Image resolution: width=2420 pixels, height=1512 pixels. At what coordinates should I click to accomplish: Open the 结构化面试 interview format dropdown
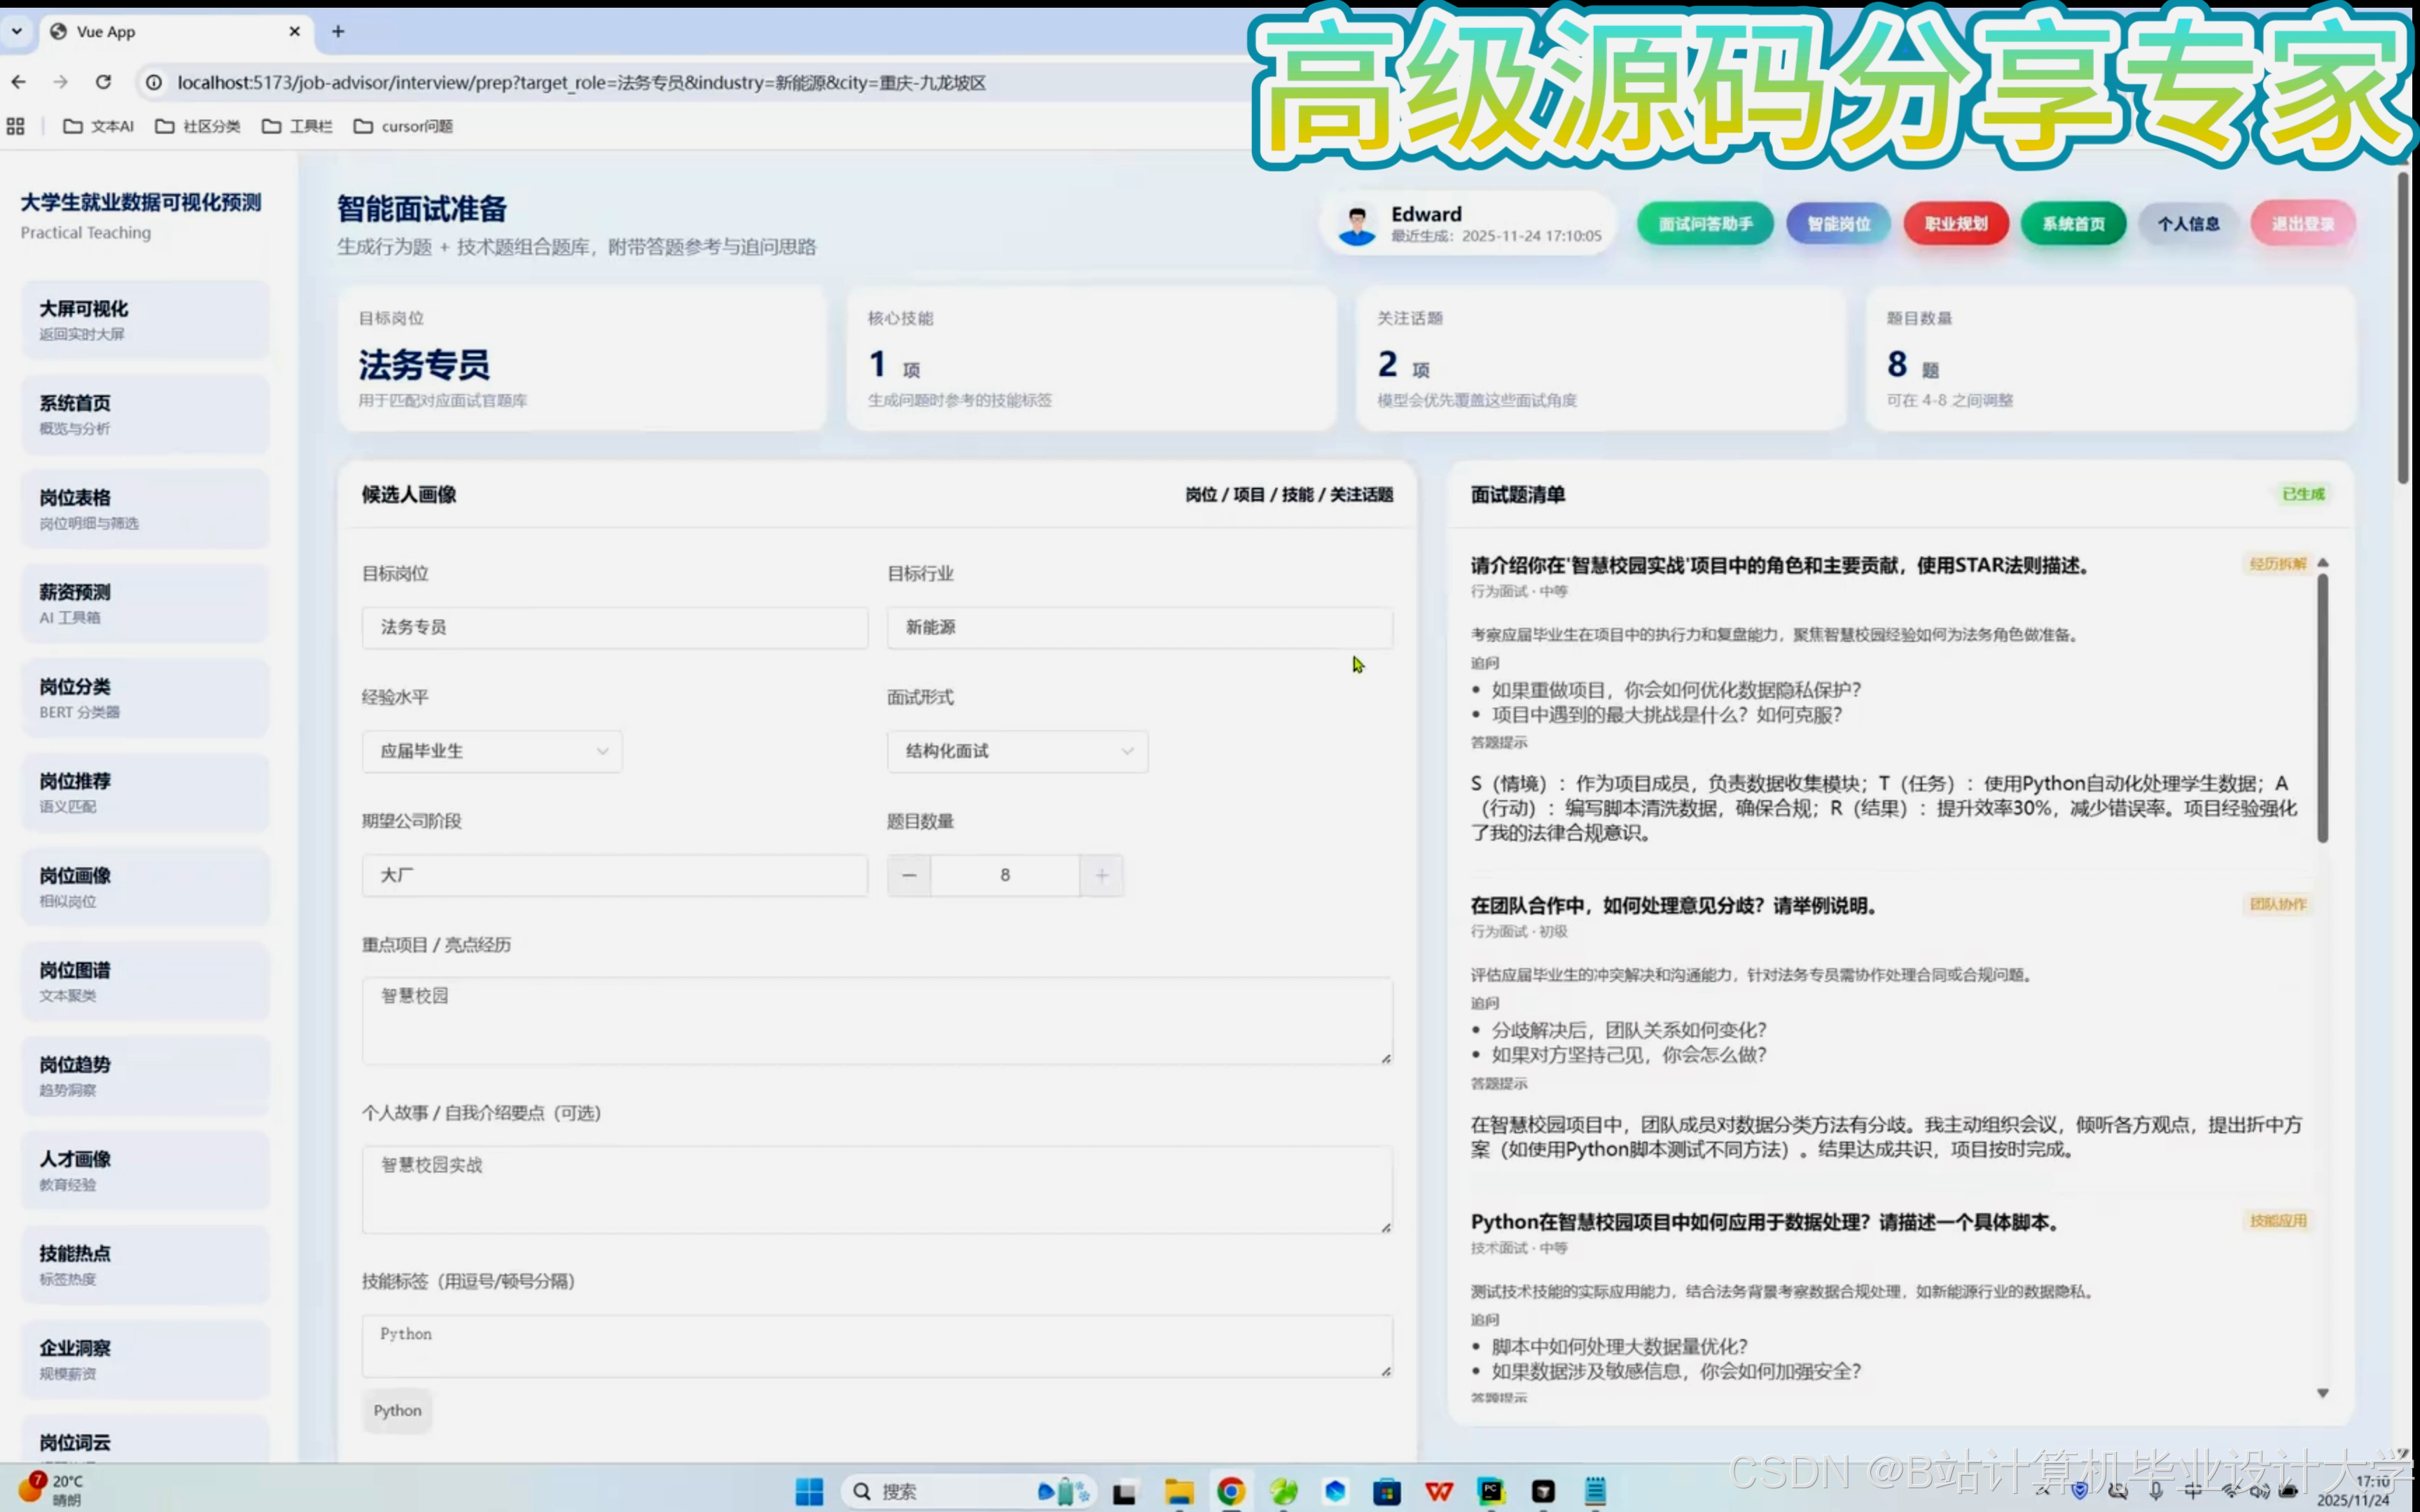click(x=1017, y=751)
